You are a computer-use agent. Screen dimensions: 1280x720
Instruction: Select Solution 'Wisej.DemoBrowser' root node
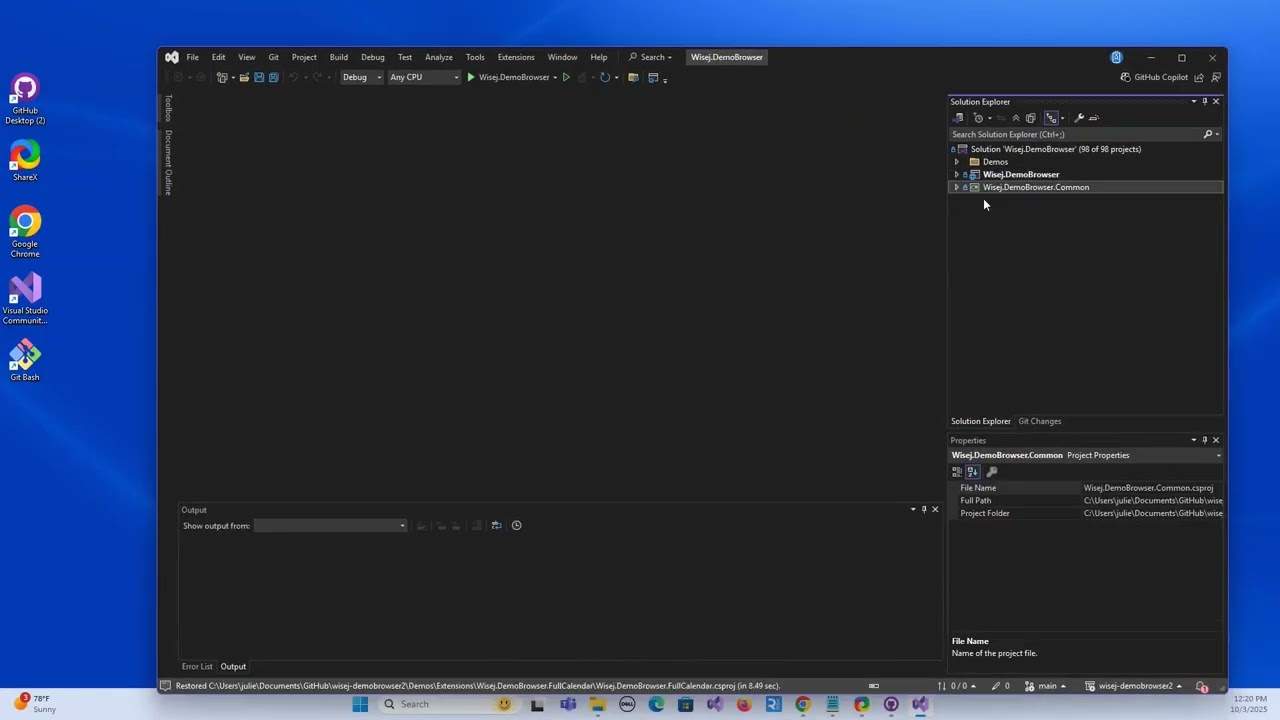[x=1055, y=149]
